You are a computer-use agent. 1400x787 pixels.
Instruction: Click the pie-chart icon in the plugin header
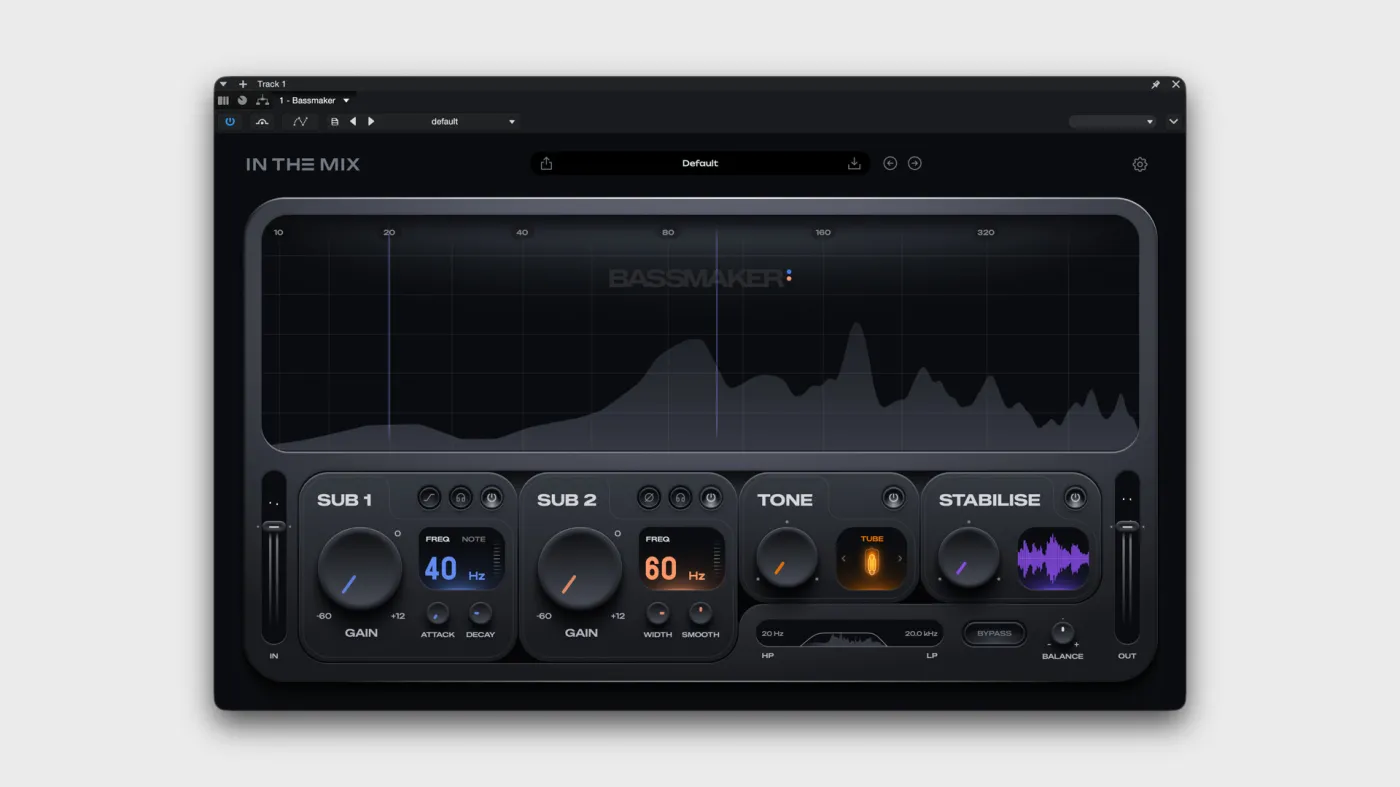[242, 100]
